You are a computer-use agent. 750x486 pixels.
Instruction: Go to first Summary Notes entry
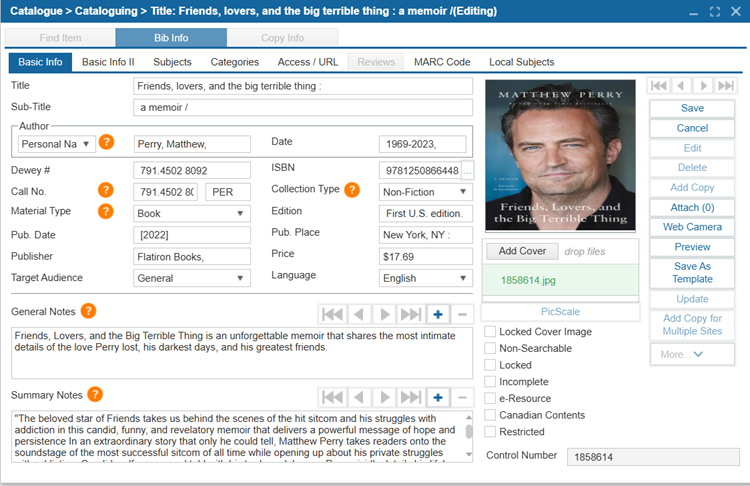pyautogui.click(x=332, y=398)
